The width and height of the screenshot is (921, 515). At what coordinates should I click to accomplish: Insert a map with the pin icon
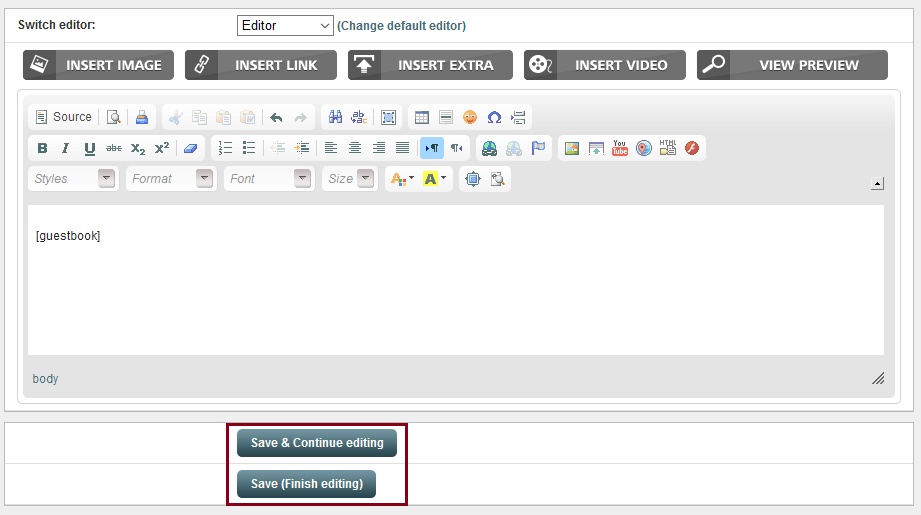tap(644, 148)
